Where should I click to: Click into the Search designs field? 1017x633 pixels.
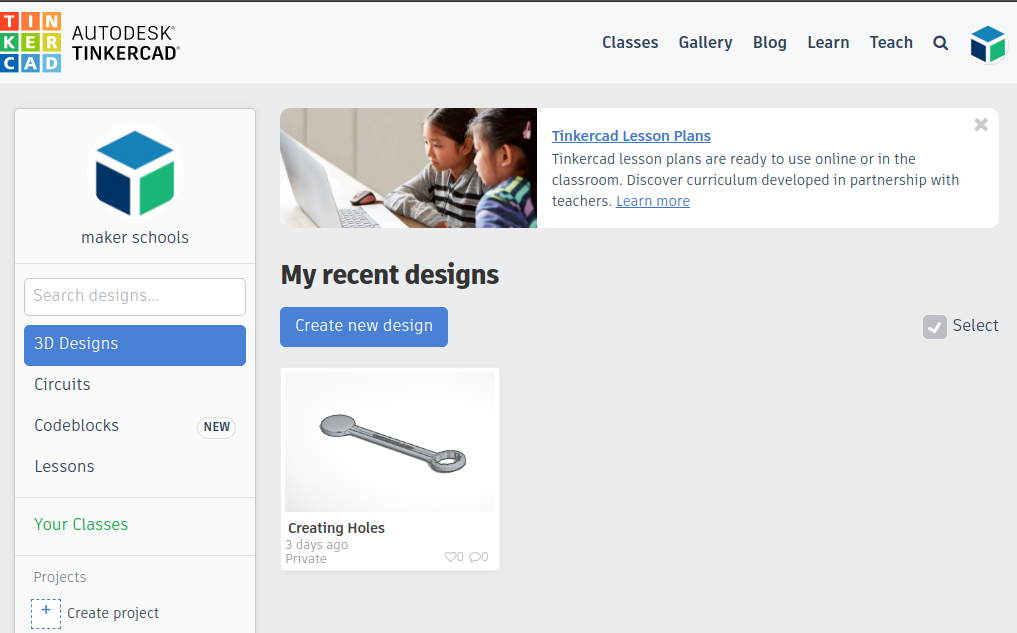[x=135, y=297]
